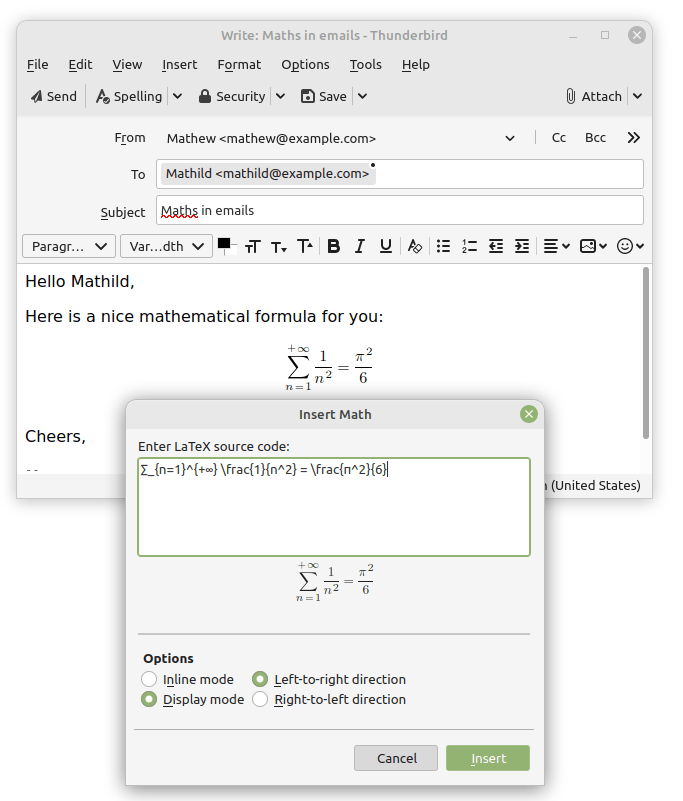The width and height of the screenshot is (683, 801).
Task: Open the Format menu
Action: click(239, 64)
